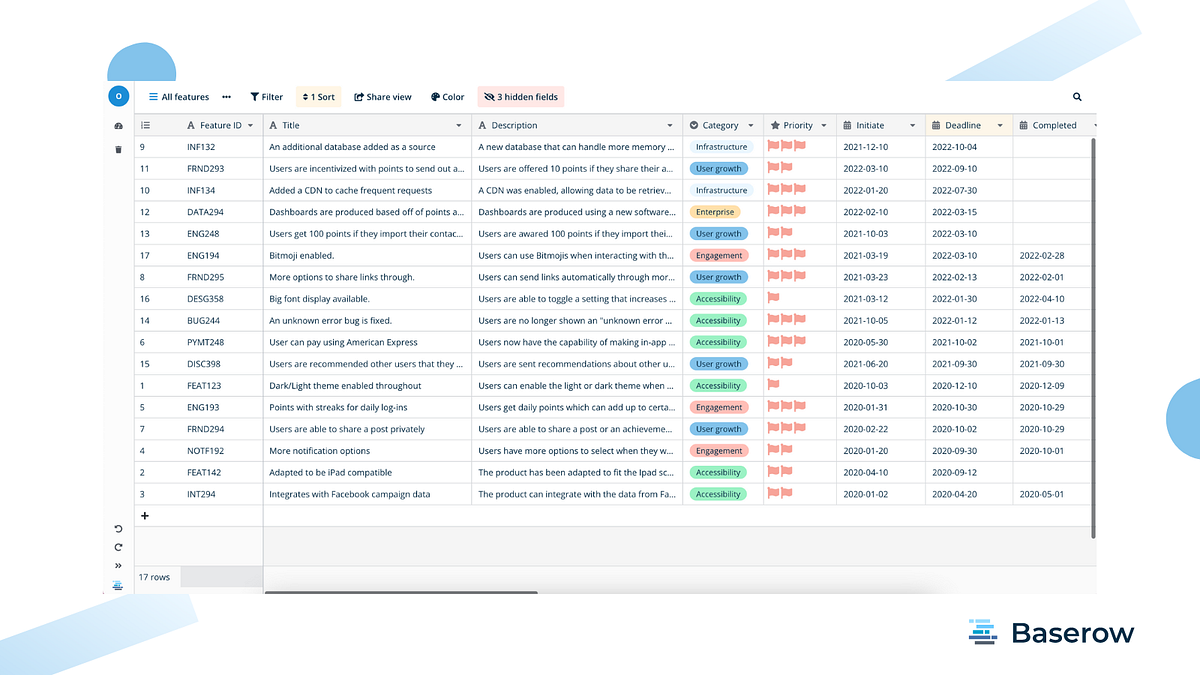The width and height of the screenshot is (1200, 675).
Task: Click the trash icon in the left sidebar
Action: point(118,148)
